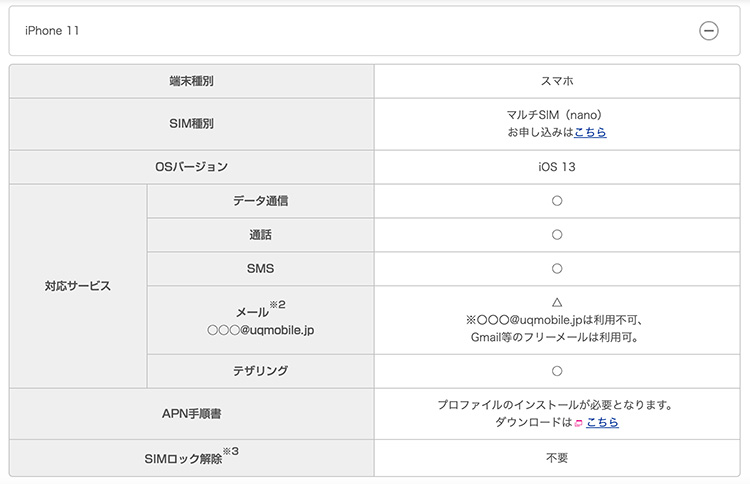Click the circle mark in データ通信 row

(x=557, y=201)
